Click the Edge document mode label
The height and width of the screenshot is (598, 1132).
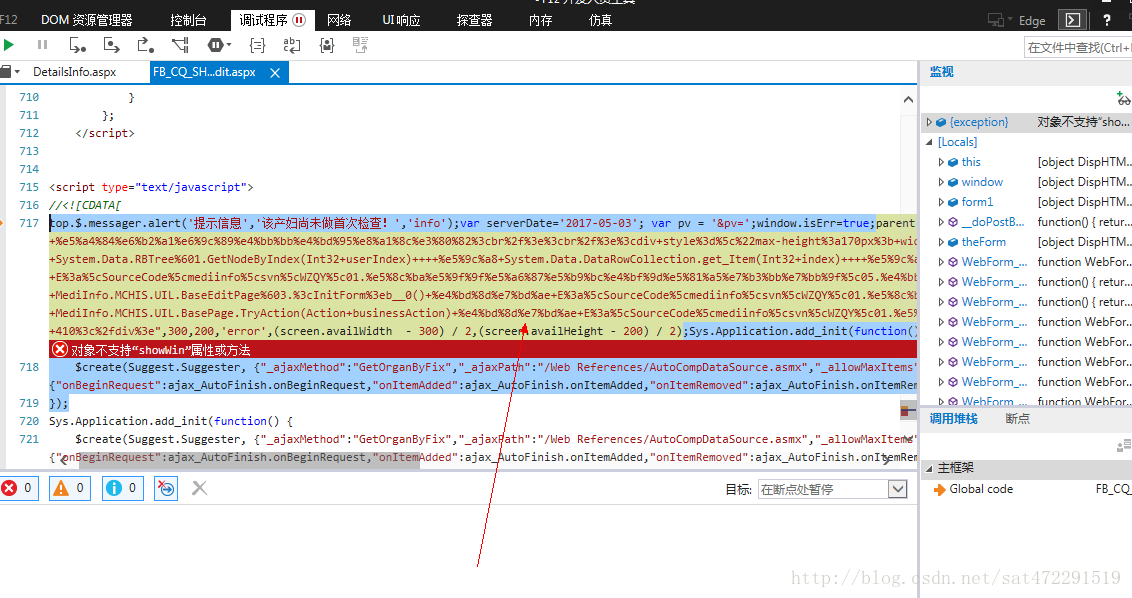coord(1032,21)
